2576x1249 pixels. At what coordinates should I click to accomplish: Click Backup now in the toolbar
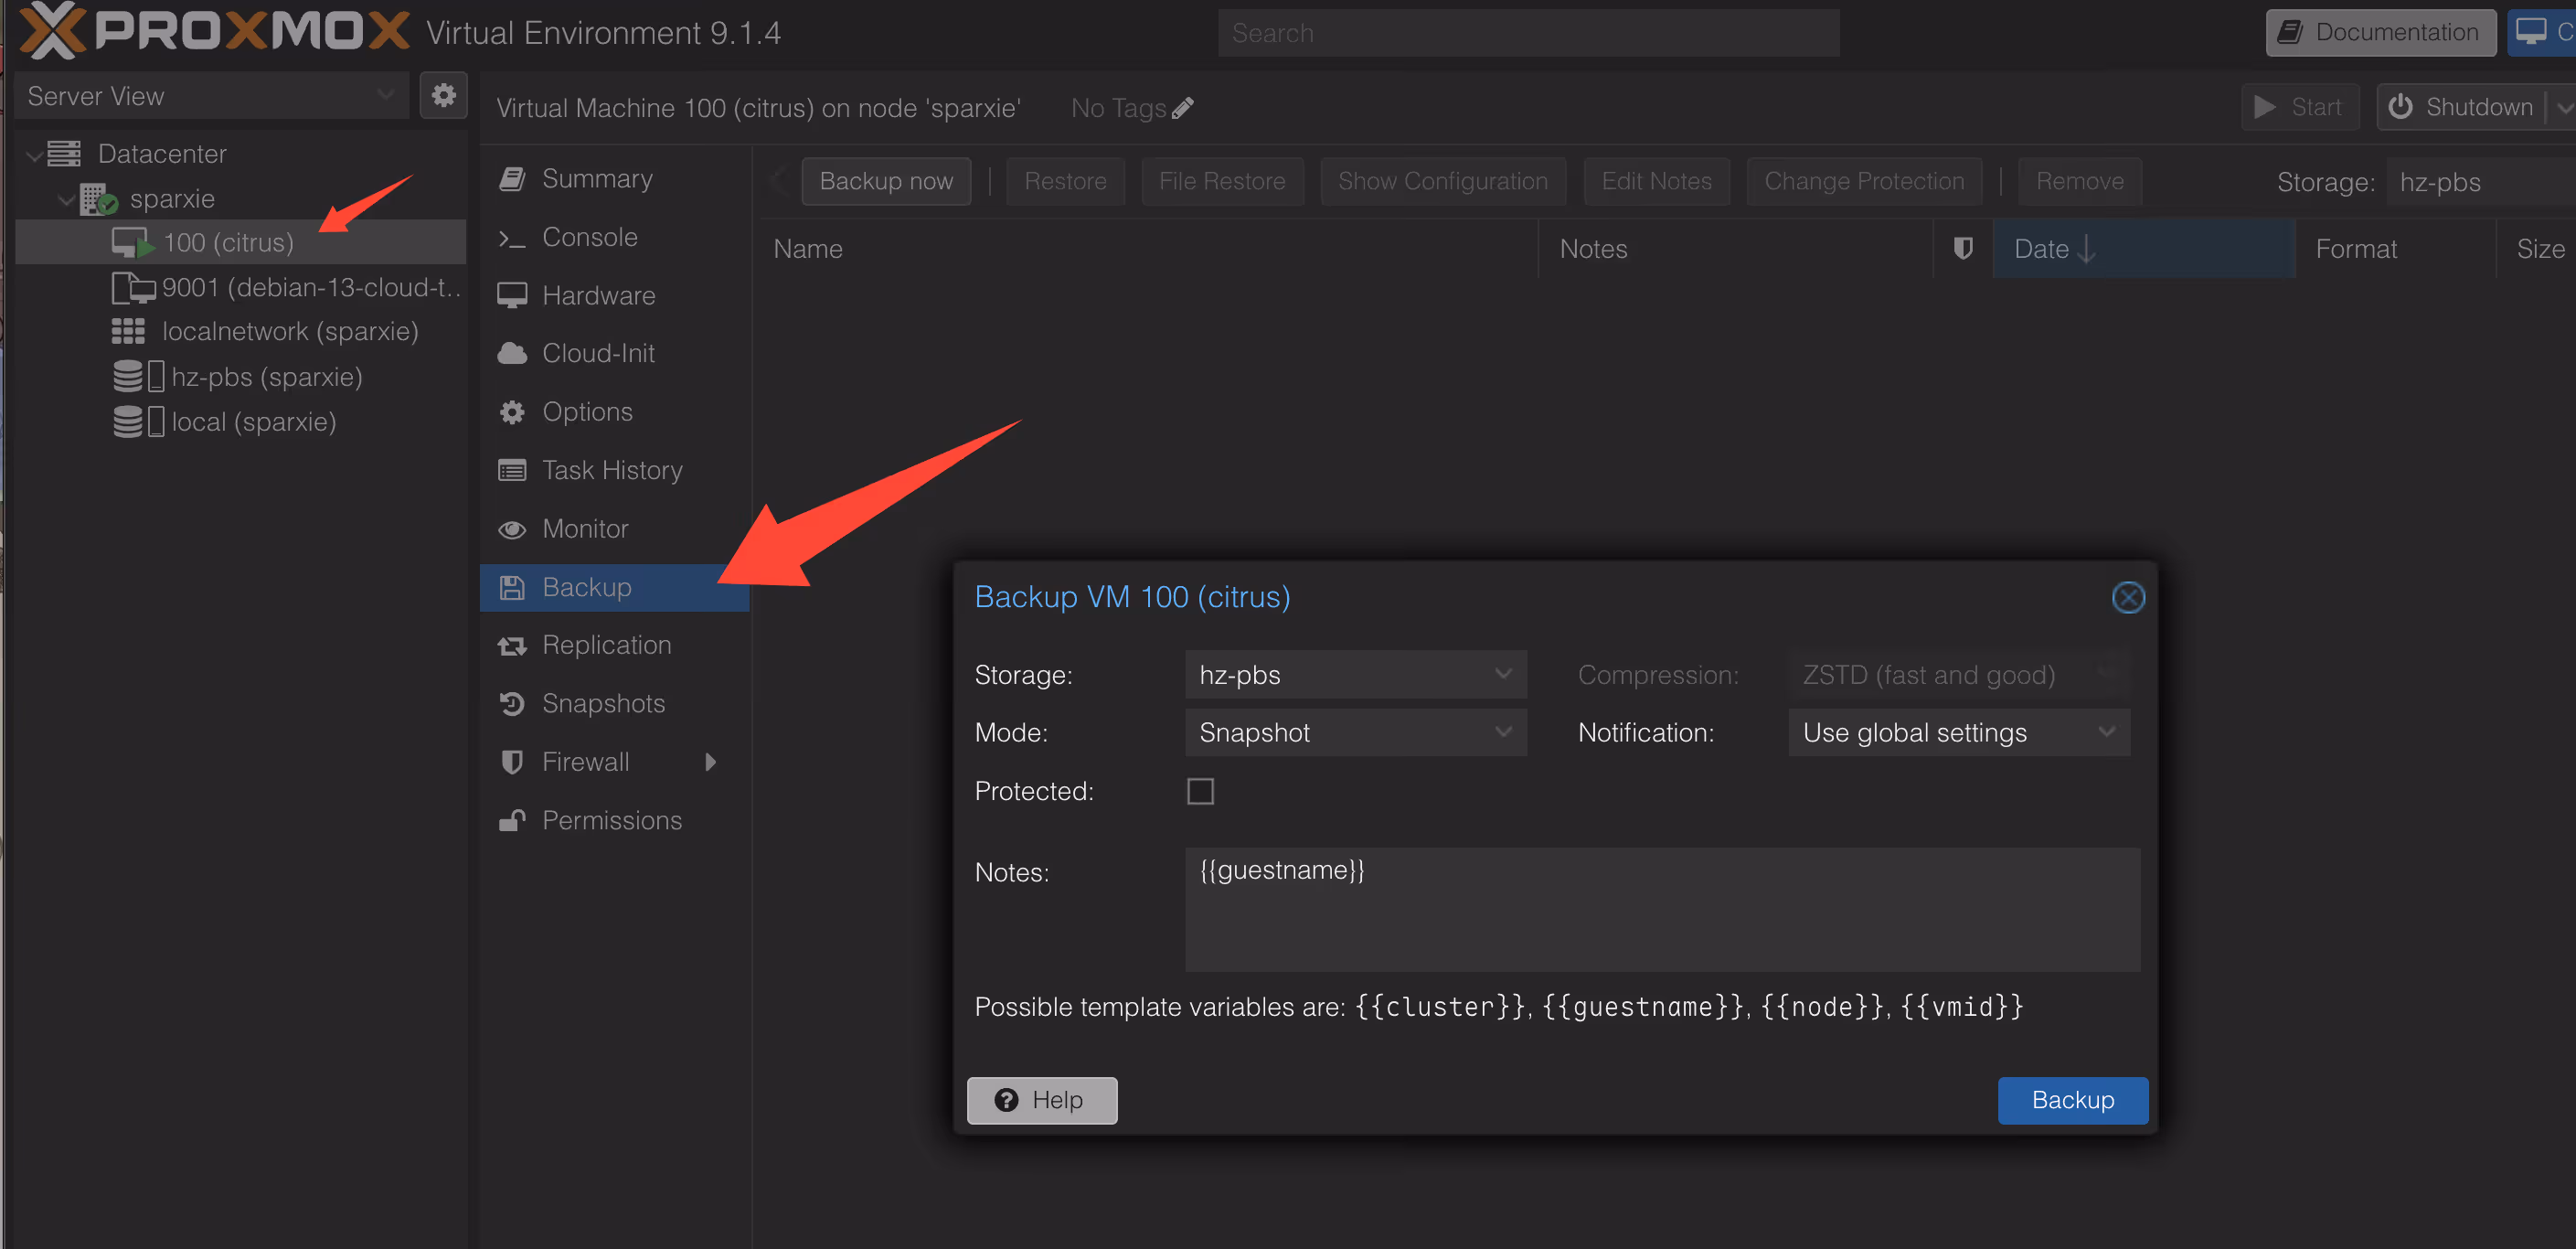[x=886, y=180]
